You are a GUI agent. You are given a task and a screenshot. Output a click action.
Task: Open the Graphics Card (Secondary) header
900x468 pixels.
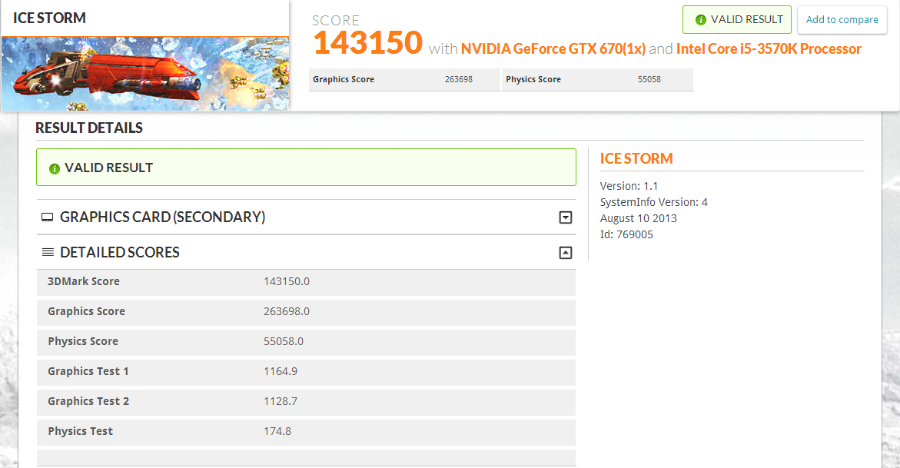click(162, 217)
